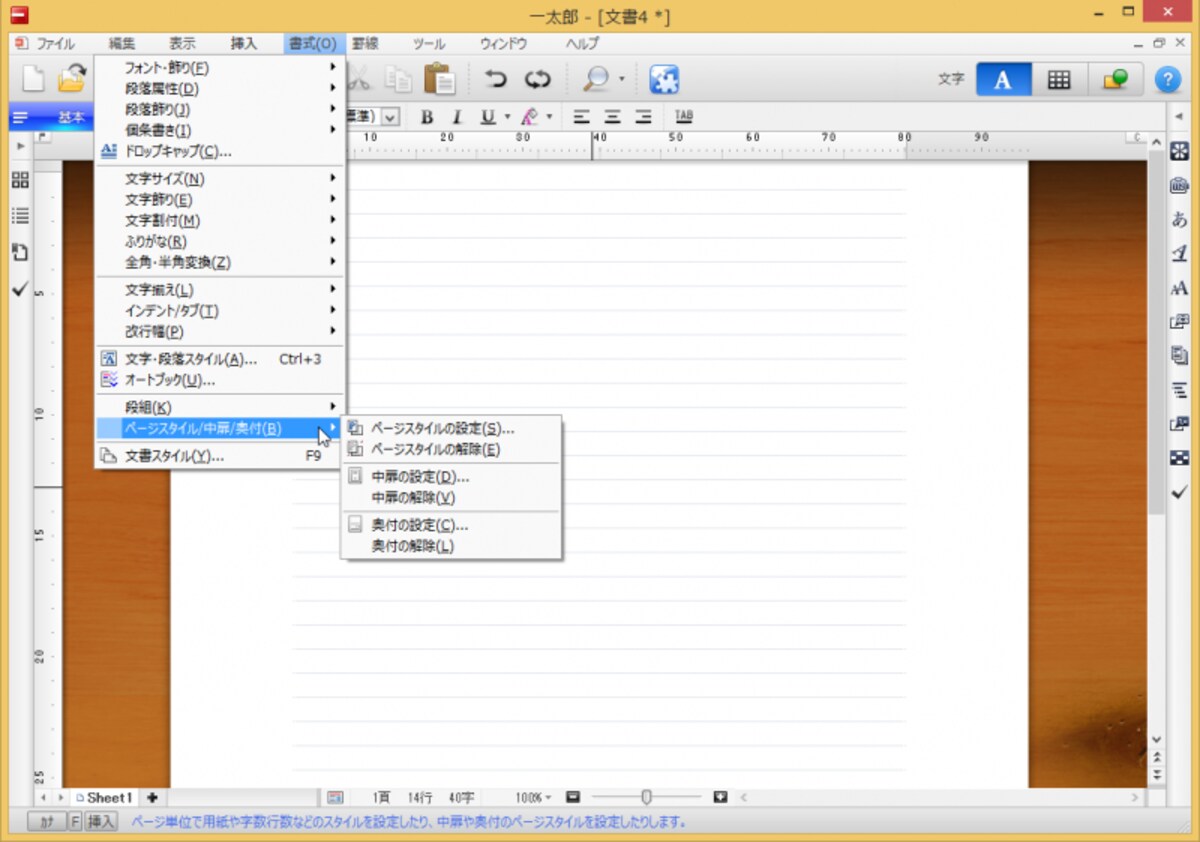Click the 挿入 insert mode indicator
The width and height of the screenshot is (1200, 842).
101,822
